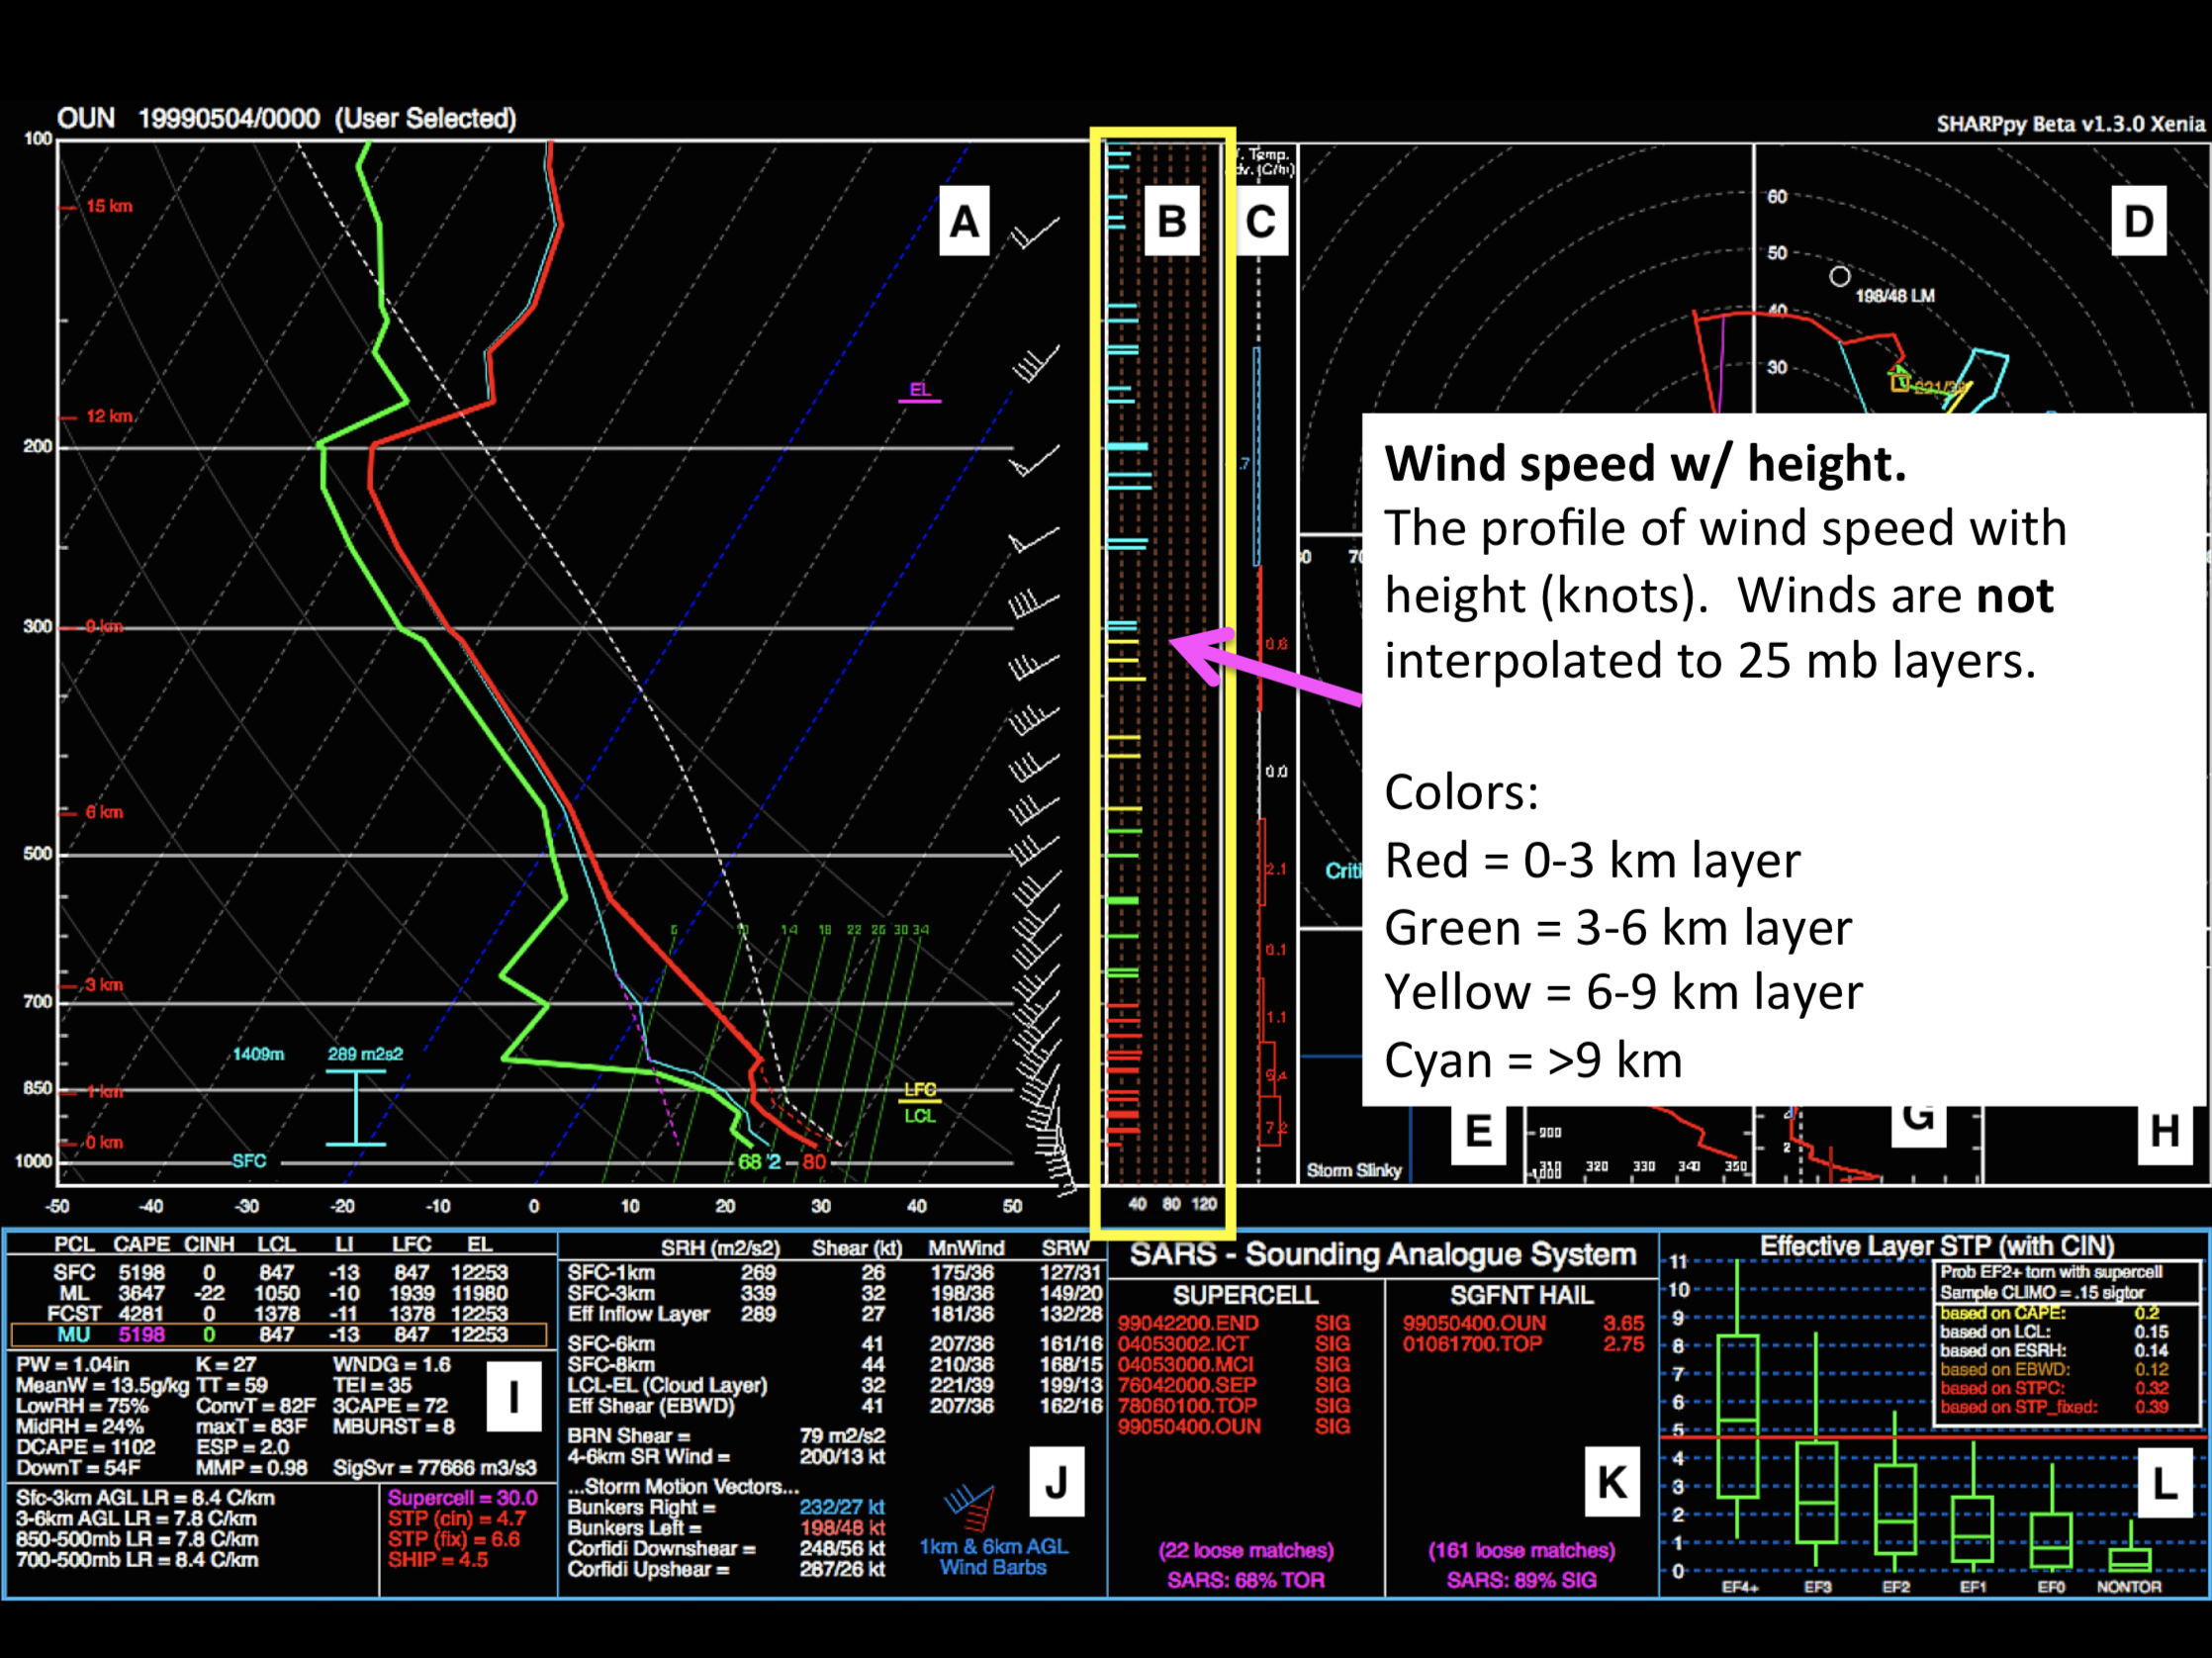Image resolution: width=2212 pixels, height=1658 pixels.
Task: Select the EF4+ box plot in STP panel
Action: (1738, 1400)
